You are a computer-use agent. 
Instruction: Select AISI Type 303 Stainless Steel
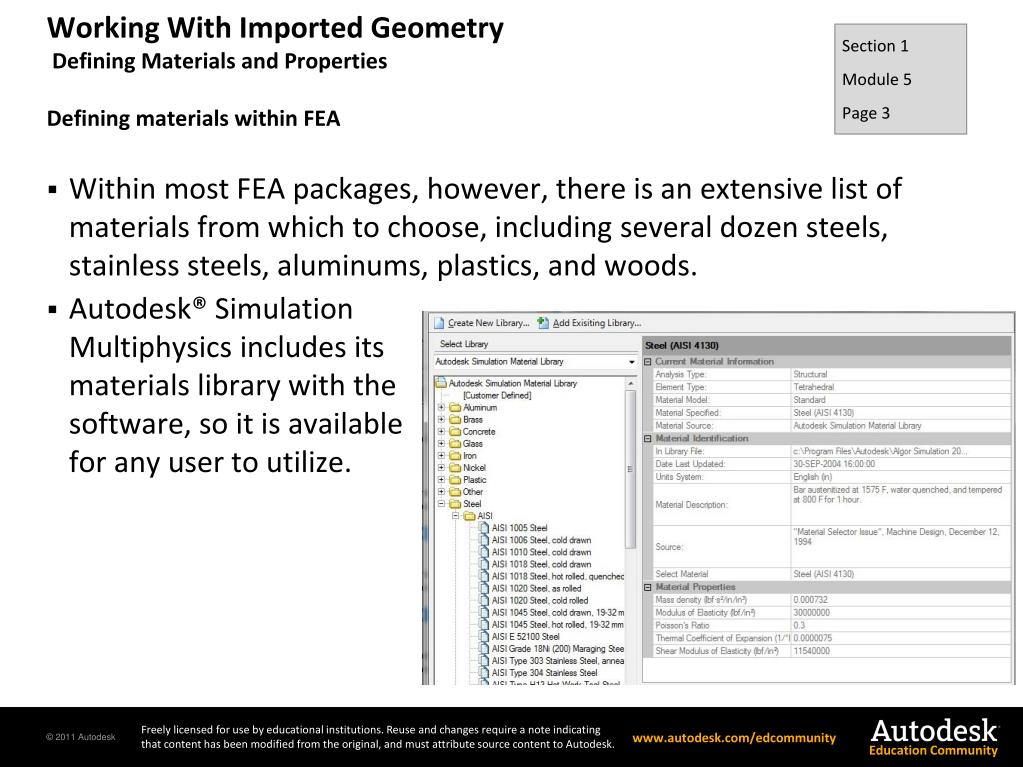(x=558, y=661)
